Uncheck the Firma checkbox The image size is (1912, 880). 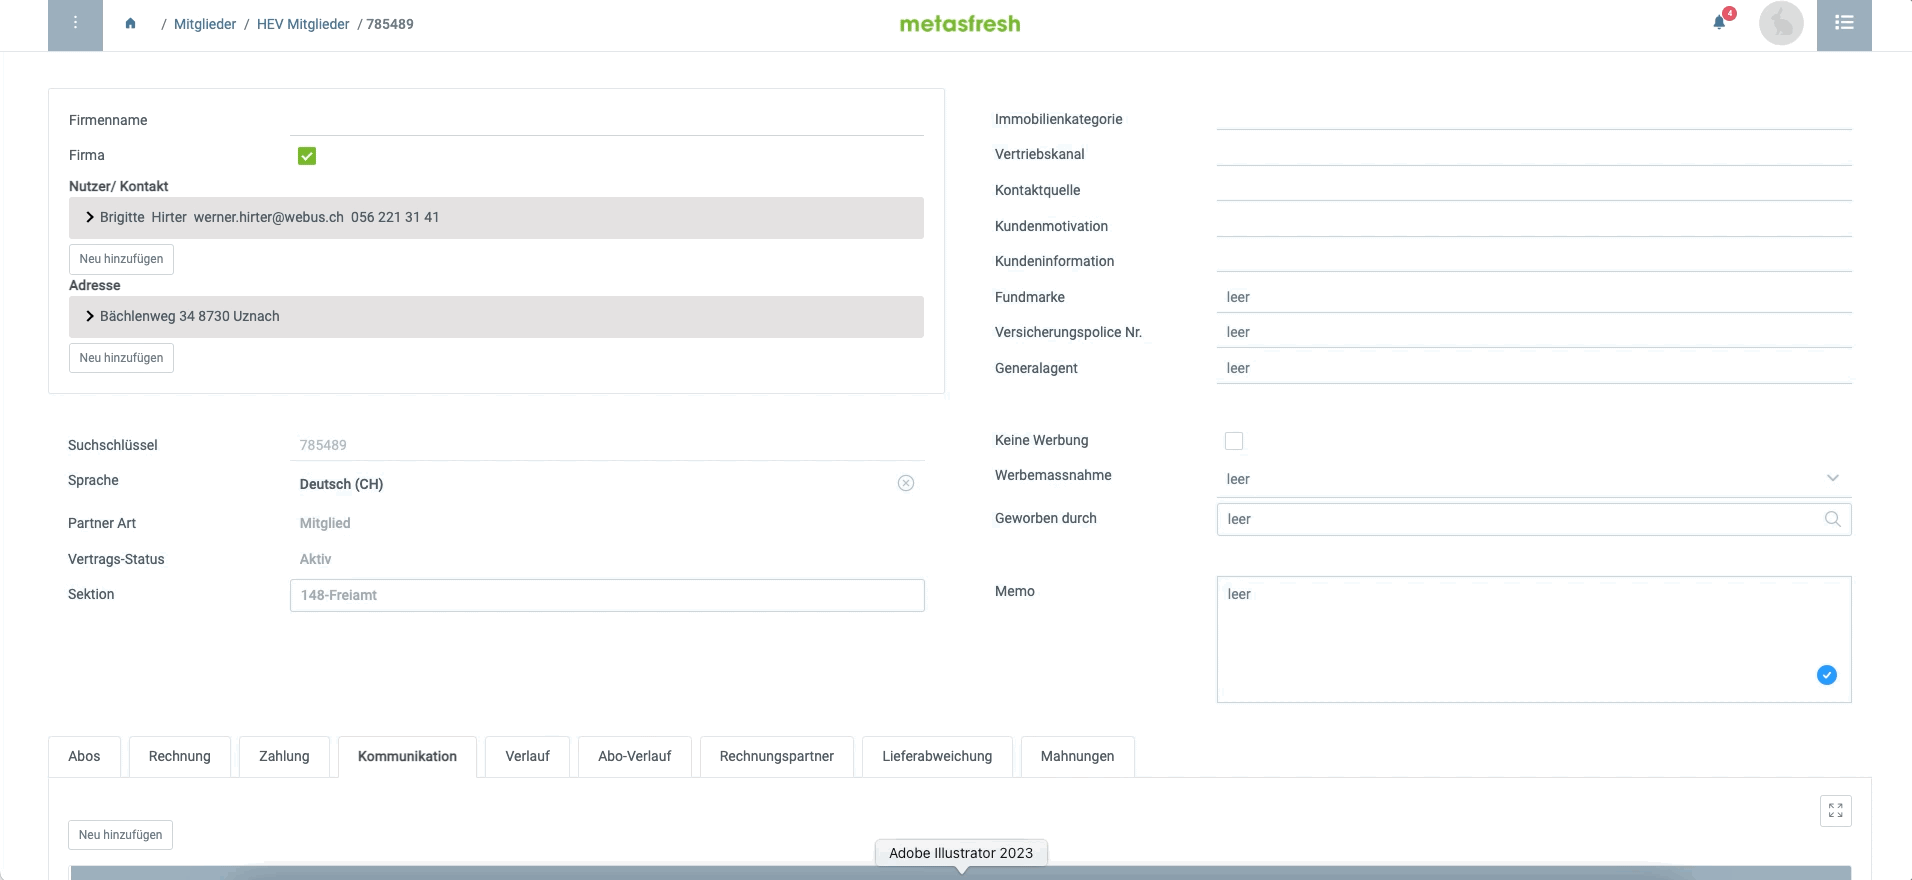point(307,156)
